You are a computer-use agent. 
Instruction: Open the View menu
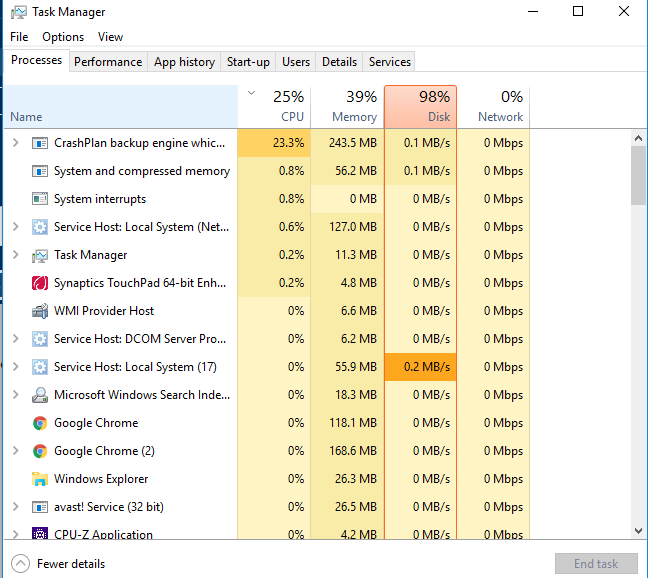[110, 37]
